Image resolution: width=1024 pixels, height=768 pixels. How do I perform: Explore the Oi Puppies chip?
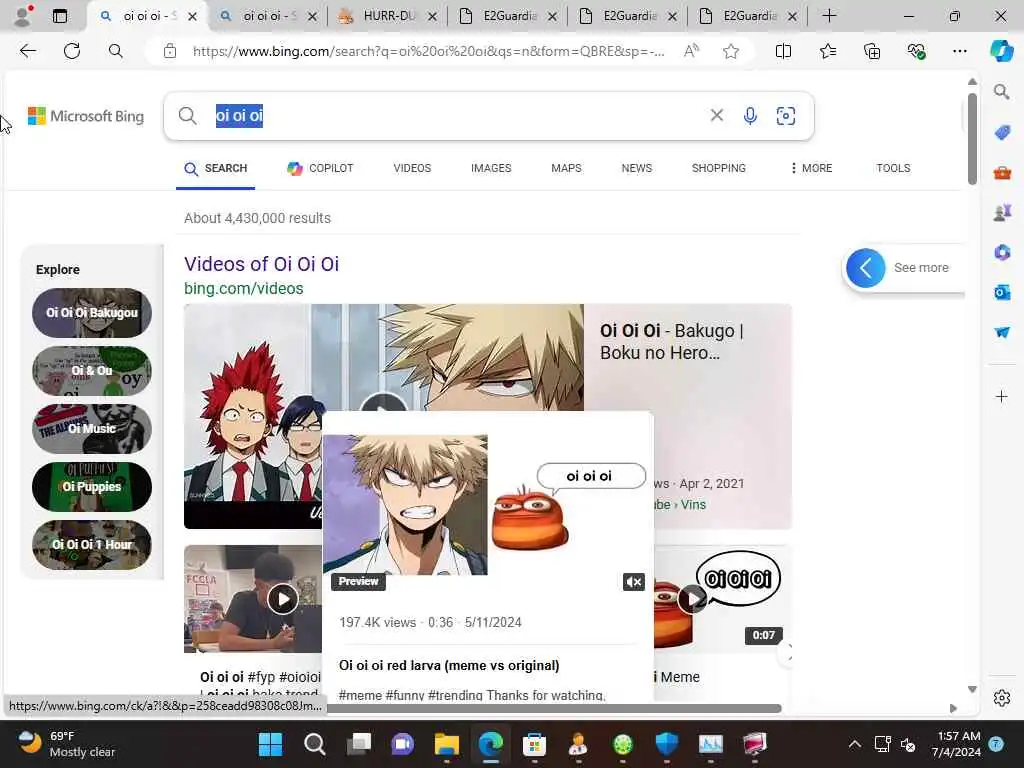point(91,487)
